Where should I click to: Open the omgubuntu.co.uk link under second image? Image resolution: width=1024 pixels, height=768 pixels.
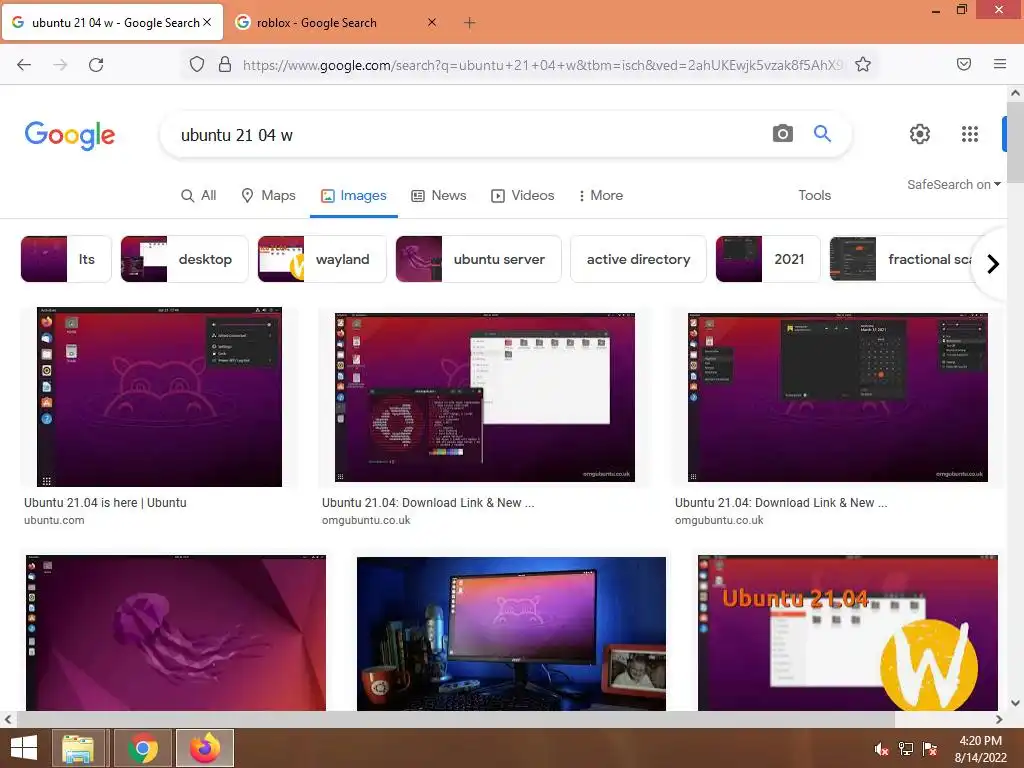pos(366,520)
